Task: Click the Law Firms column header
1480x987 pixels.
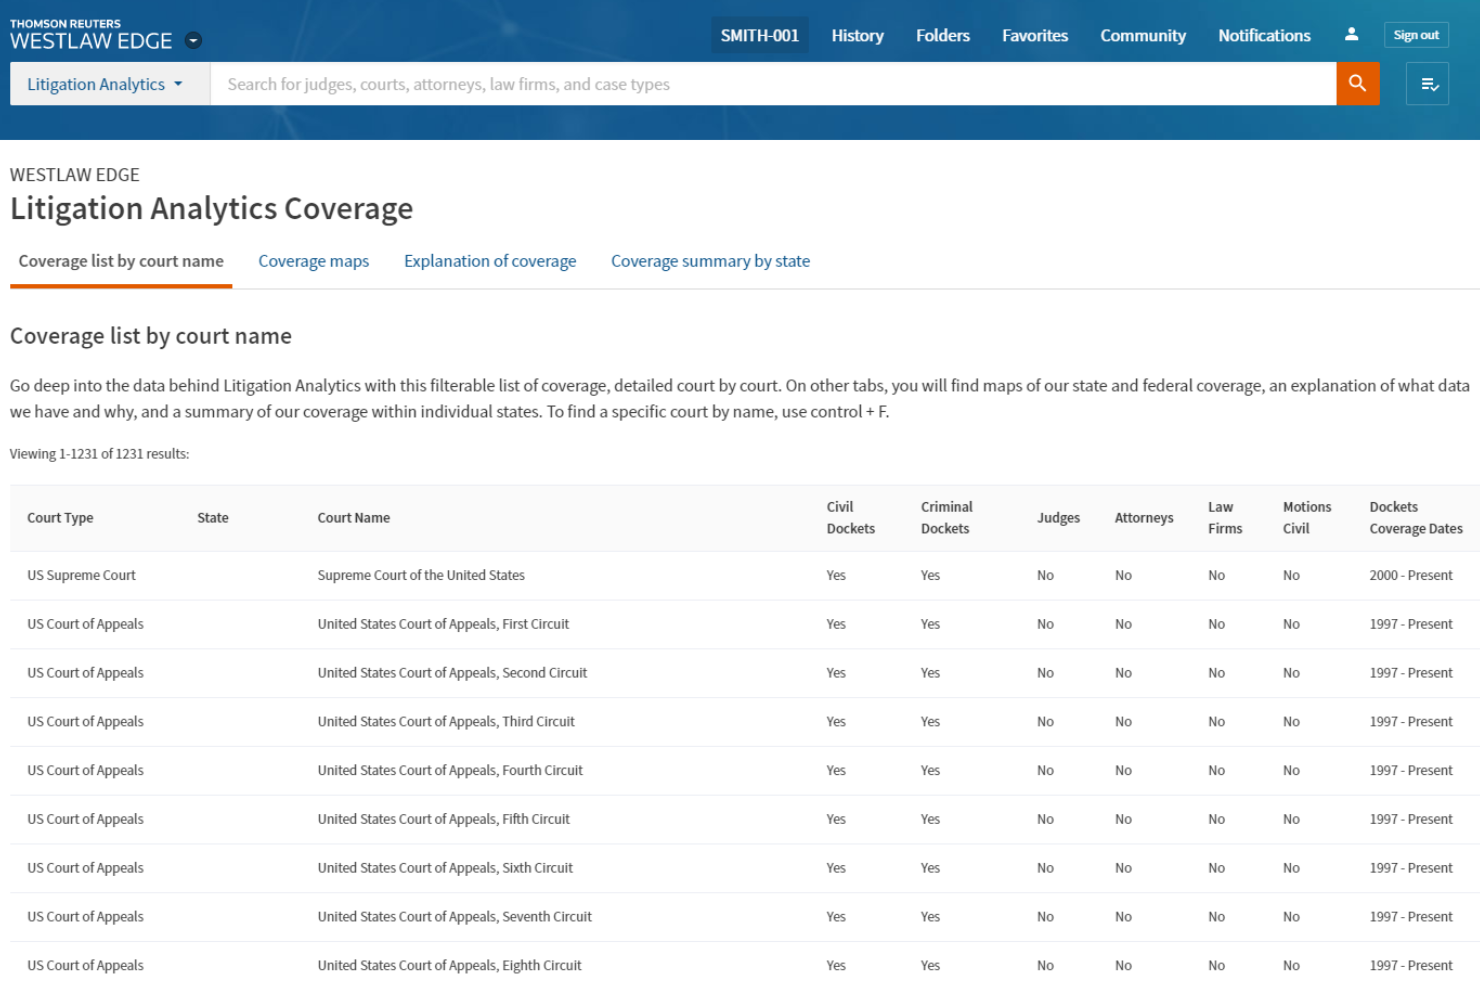Action: [x=1225, y=518]
